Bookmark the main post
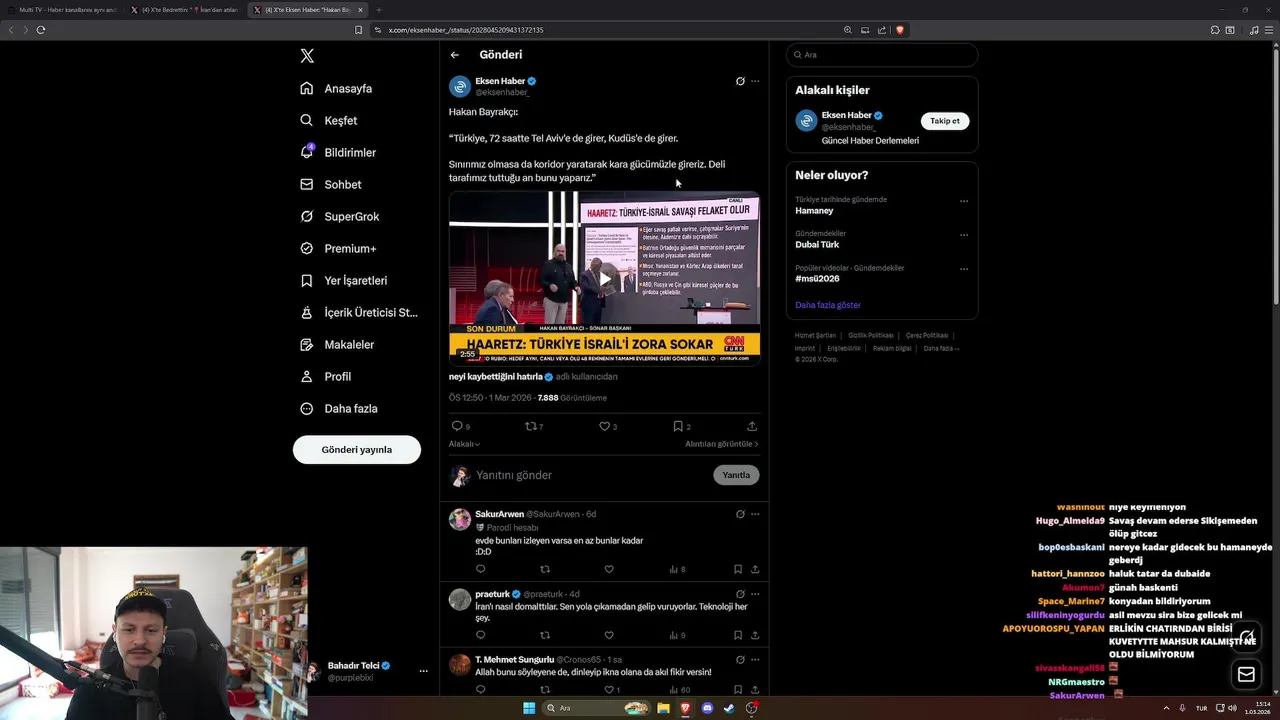Image resolution: width=1280 pixels, height=720 pixels. click(x=678, y=426)
